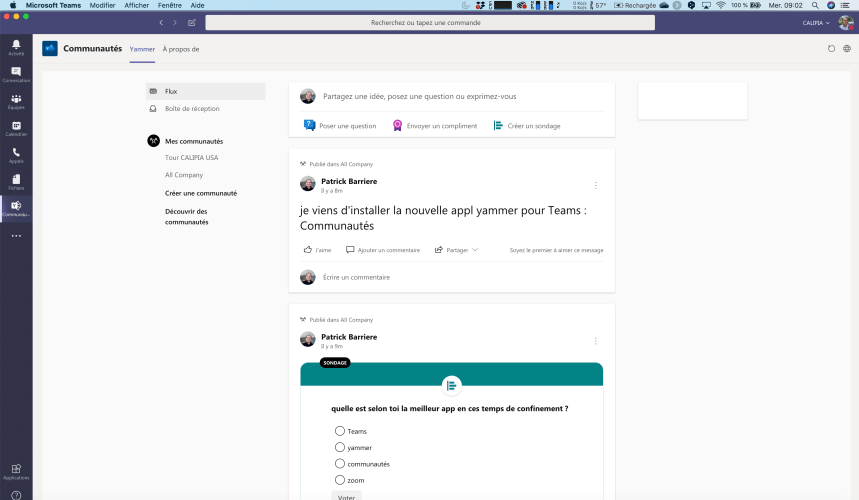Open the Calendrier icon in the sidebar
This screenshot has height=500, width=859.
pos(16,128)
